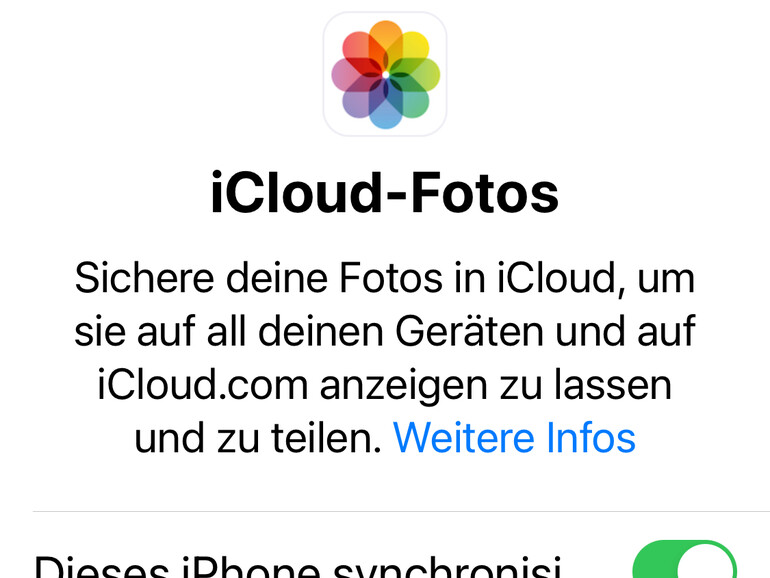Click the blue petal of Photos icon
The height and width of the screenshot is (578, 770).
click(386, 110)
